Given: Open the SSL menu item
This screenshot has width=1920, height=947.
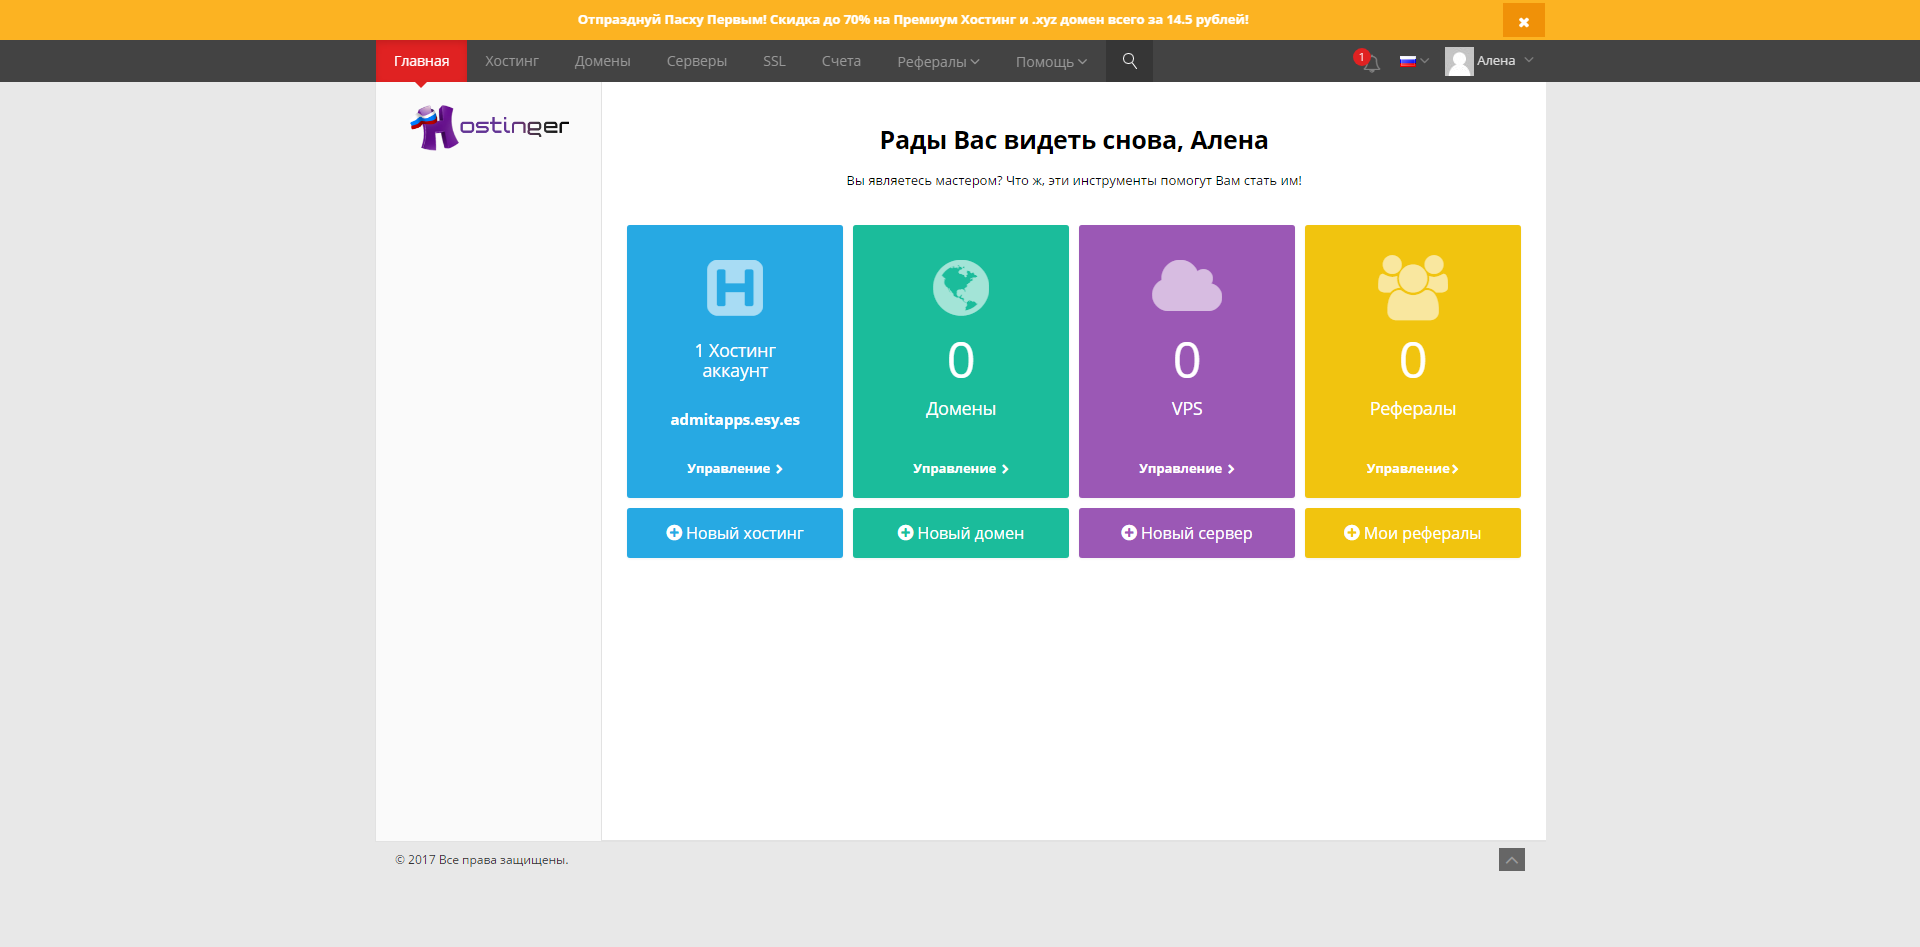Looking at the screenshot, I should 775,61.
